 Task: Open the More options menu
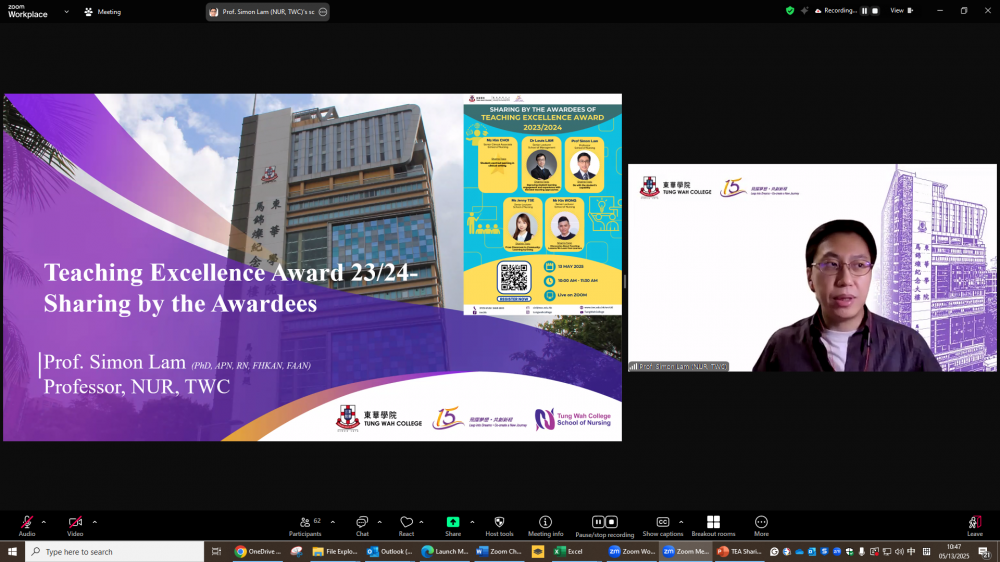click(x=761, y=526)
